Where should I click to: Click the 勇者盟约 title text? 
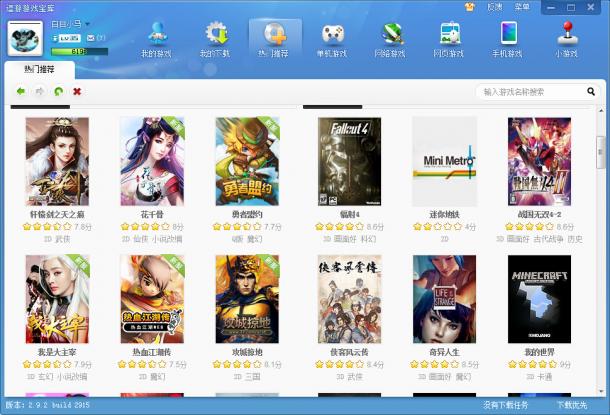tap(247, 214)
